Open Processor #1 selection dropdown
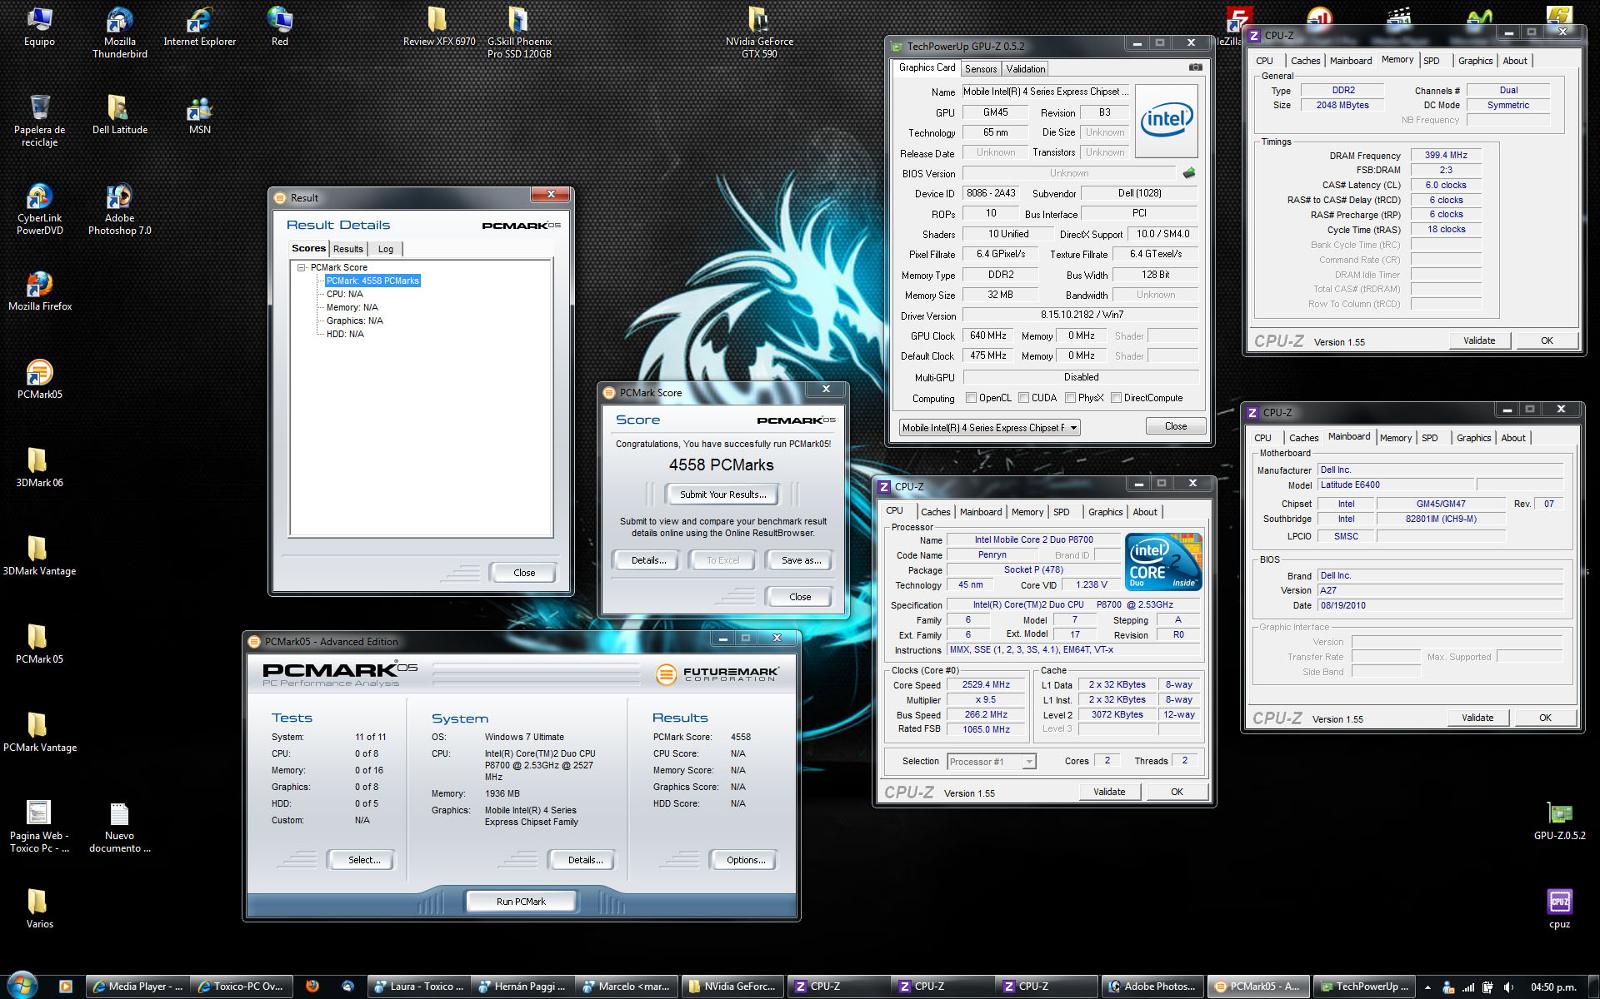1600x999 pixels. [x=991, y=762]
